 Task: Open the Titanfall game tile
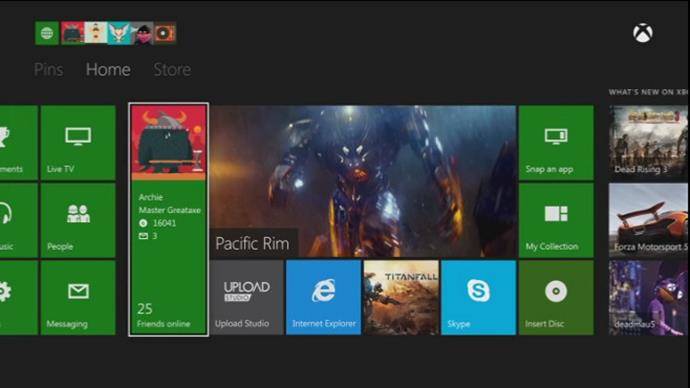tap(401, 298)
